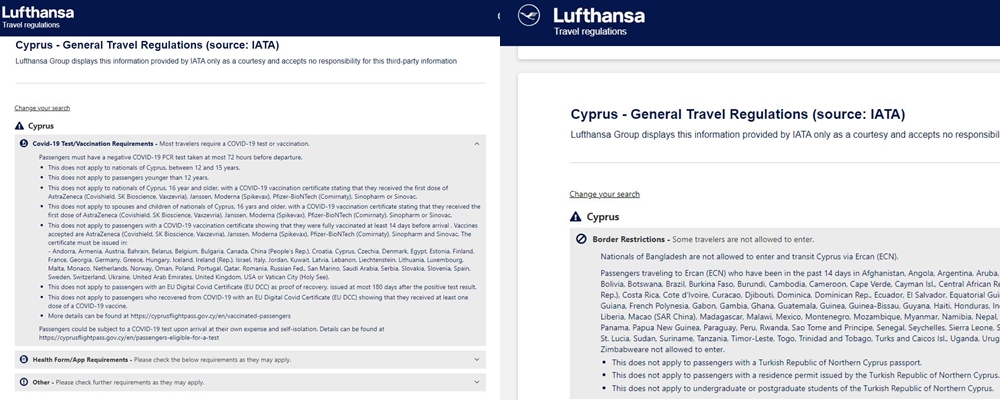Image resolution: width=1000 pixels, height=400 pixels.
Task: Click 'Please check the below requirements as they may apply'
Action: (x=212, y=360)
